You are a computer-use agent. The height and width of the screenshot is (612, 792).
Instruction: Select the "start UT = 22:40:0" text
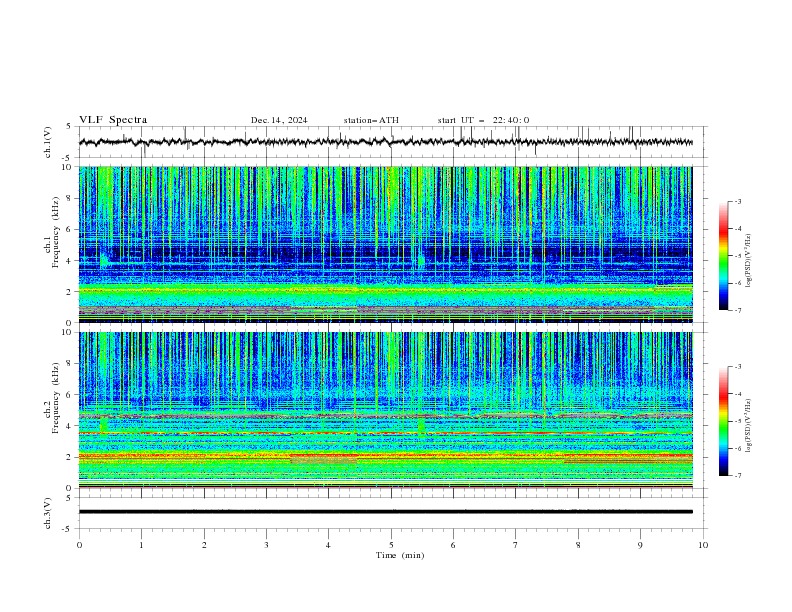(x=483, y=120)
